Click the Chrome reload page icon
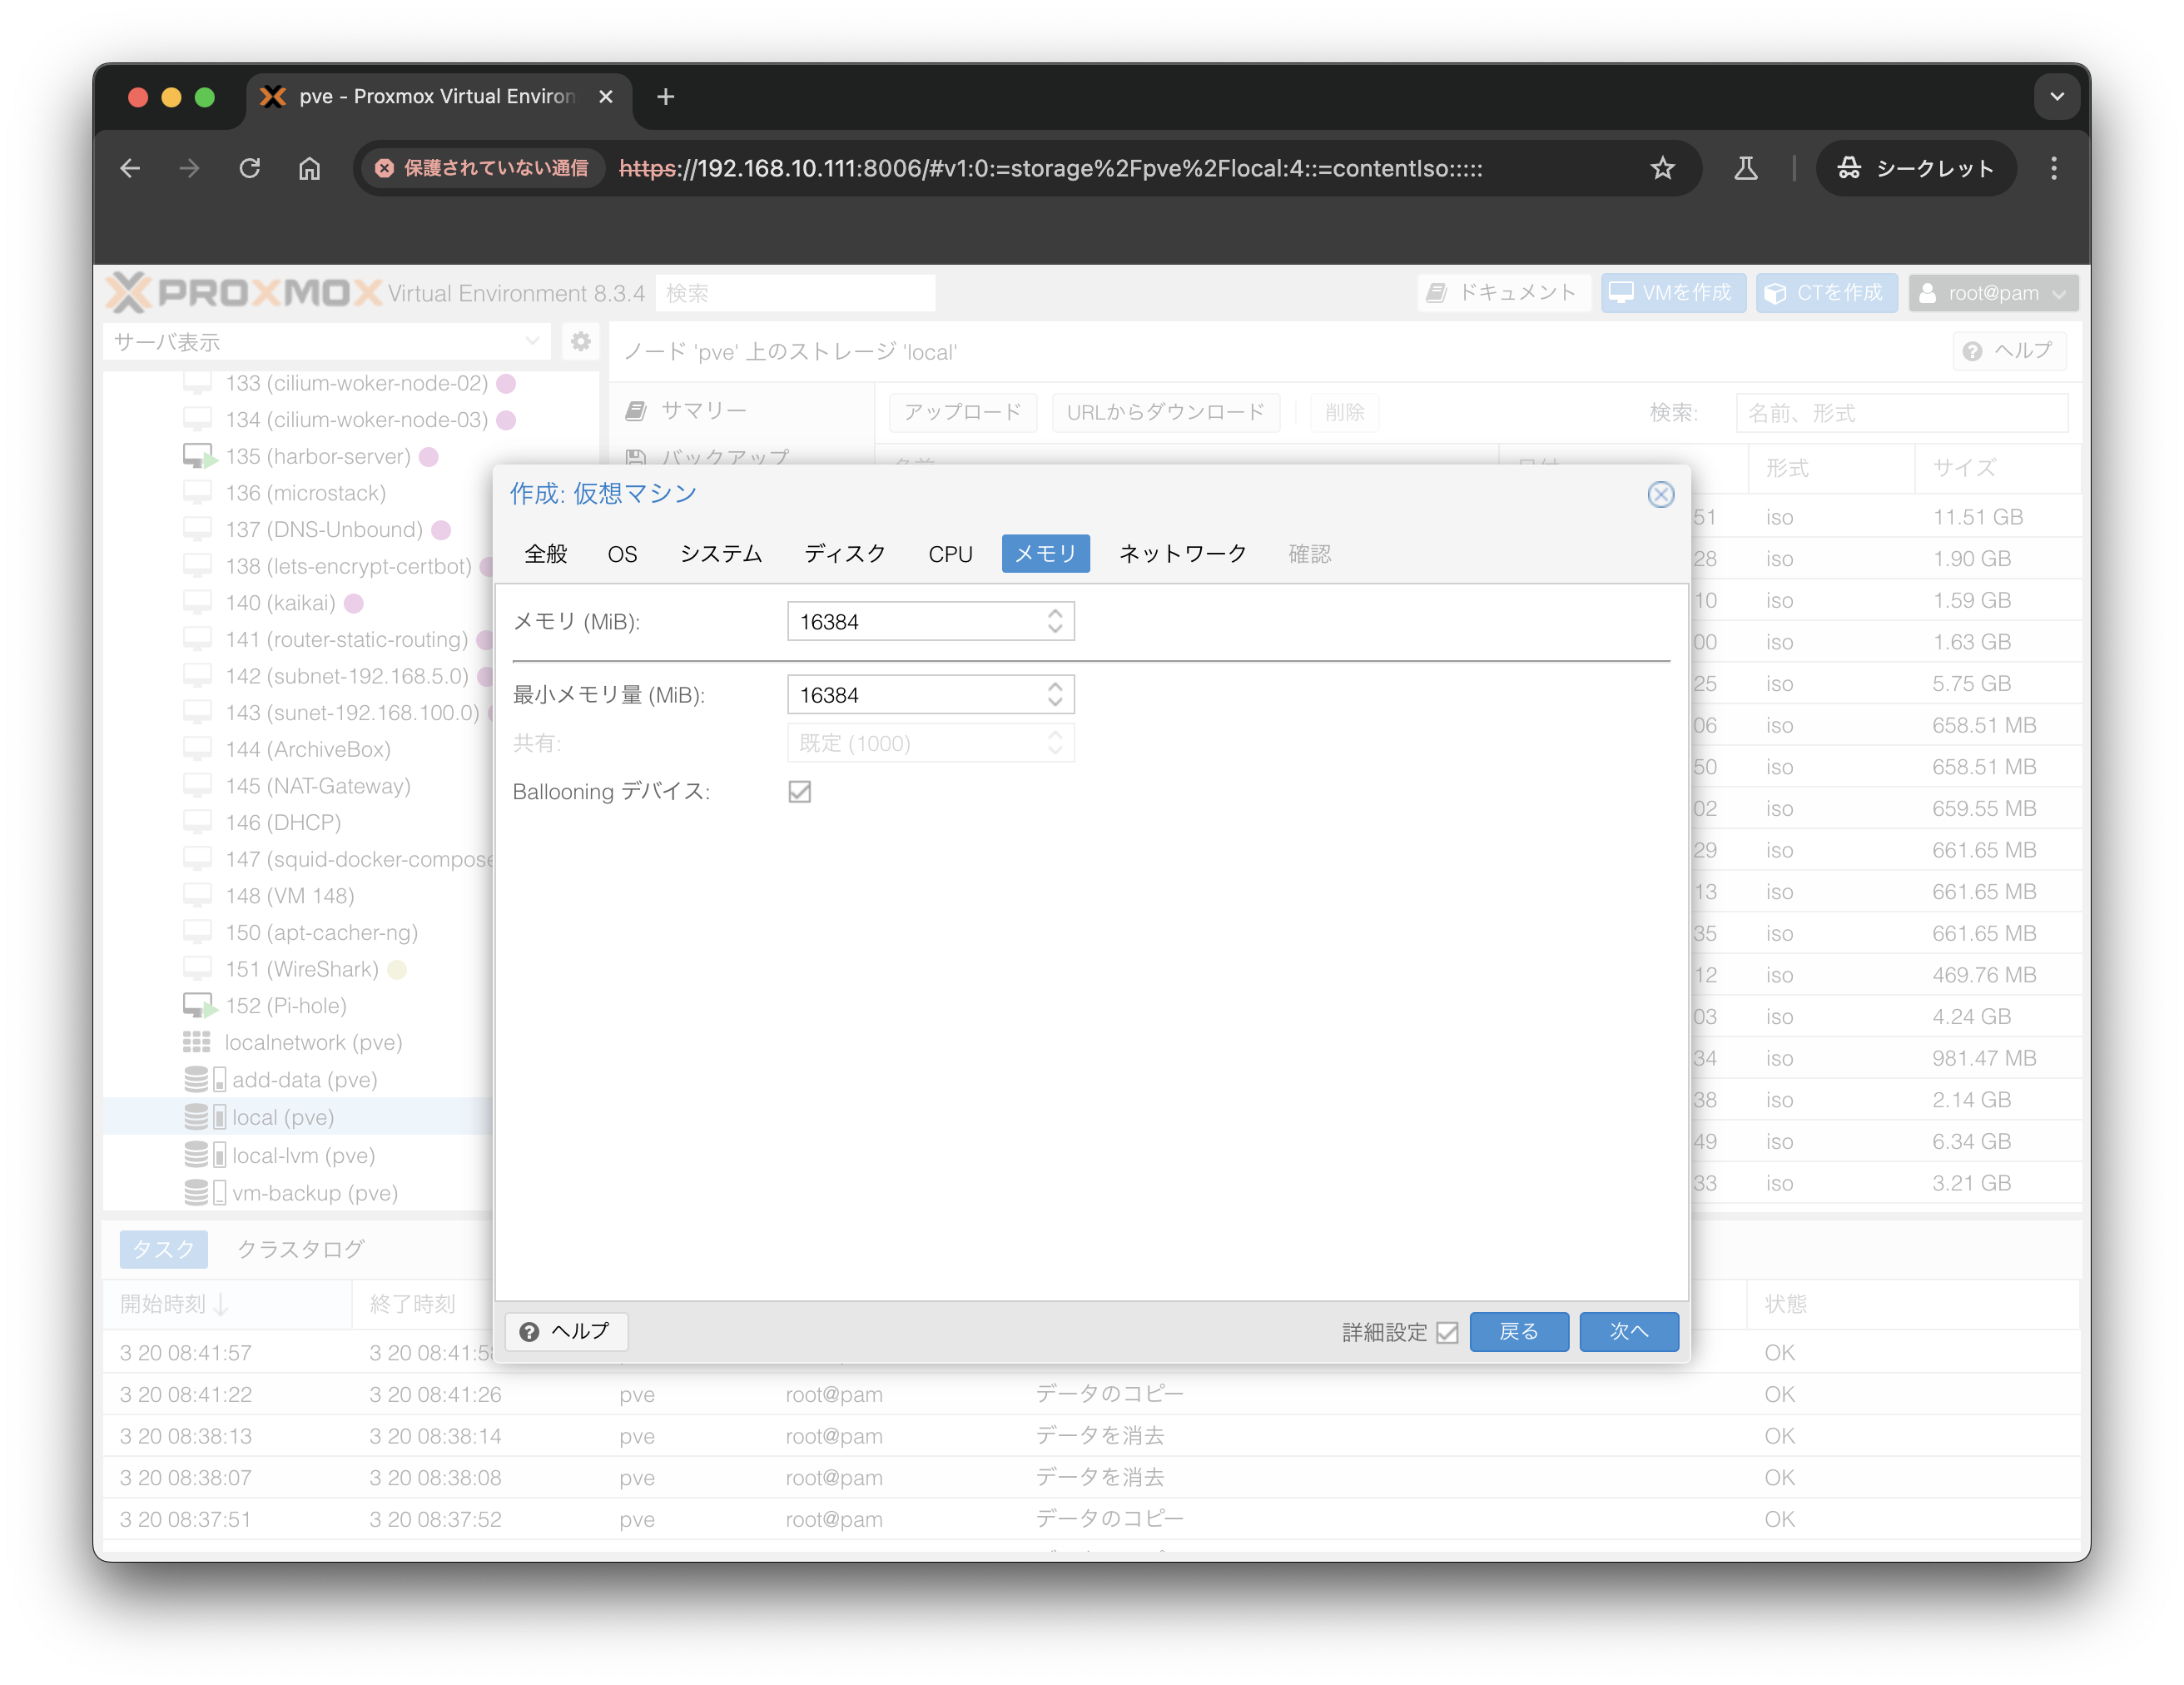This screenshot has height=1685, width=2184. click(x=250, y=168)
